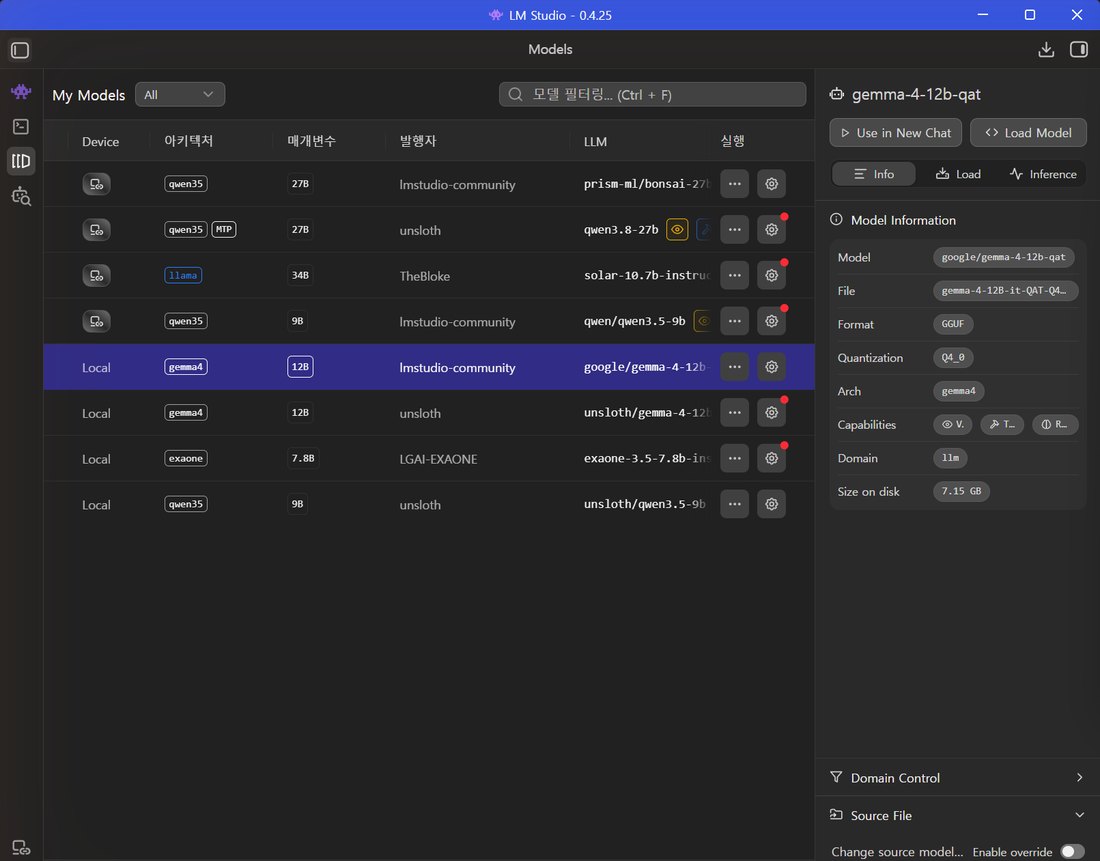
Task: Open settings gear for google/gemma-4-12b row
Action: click(771, 366)
